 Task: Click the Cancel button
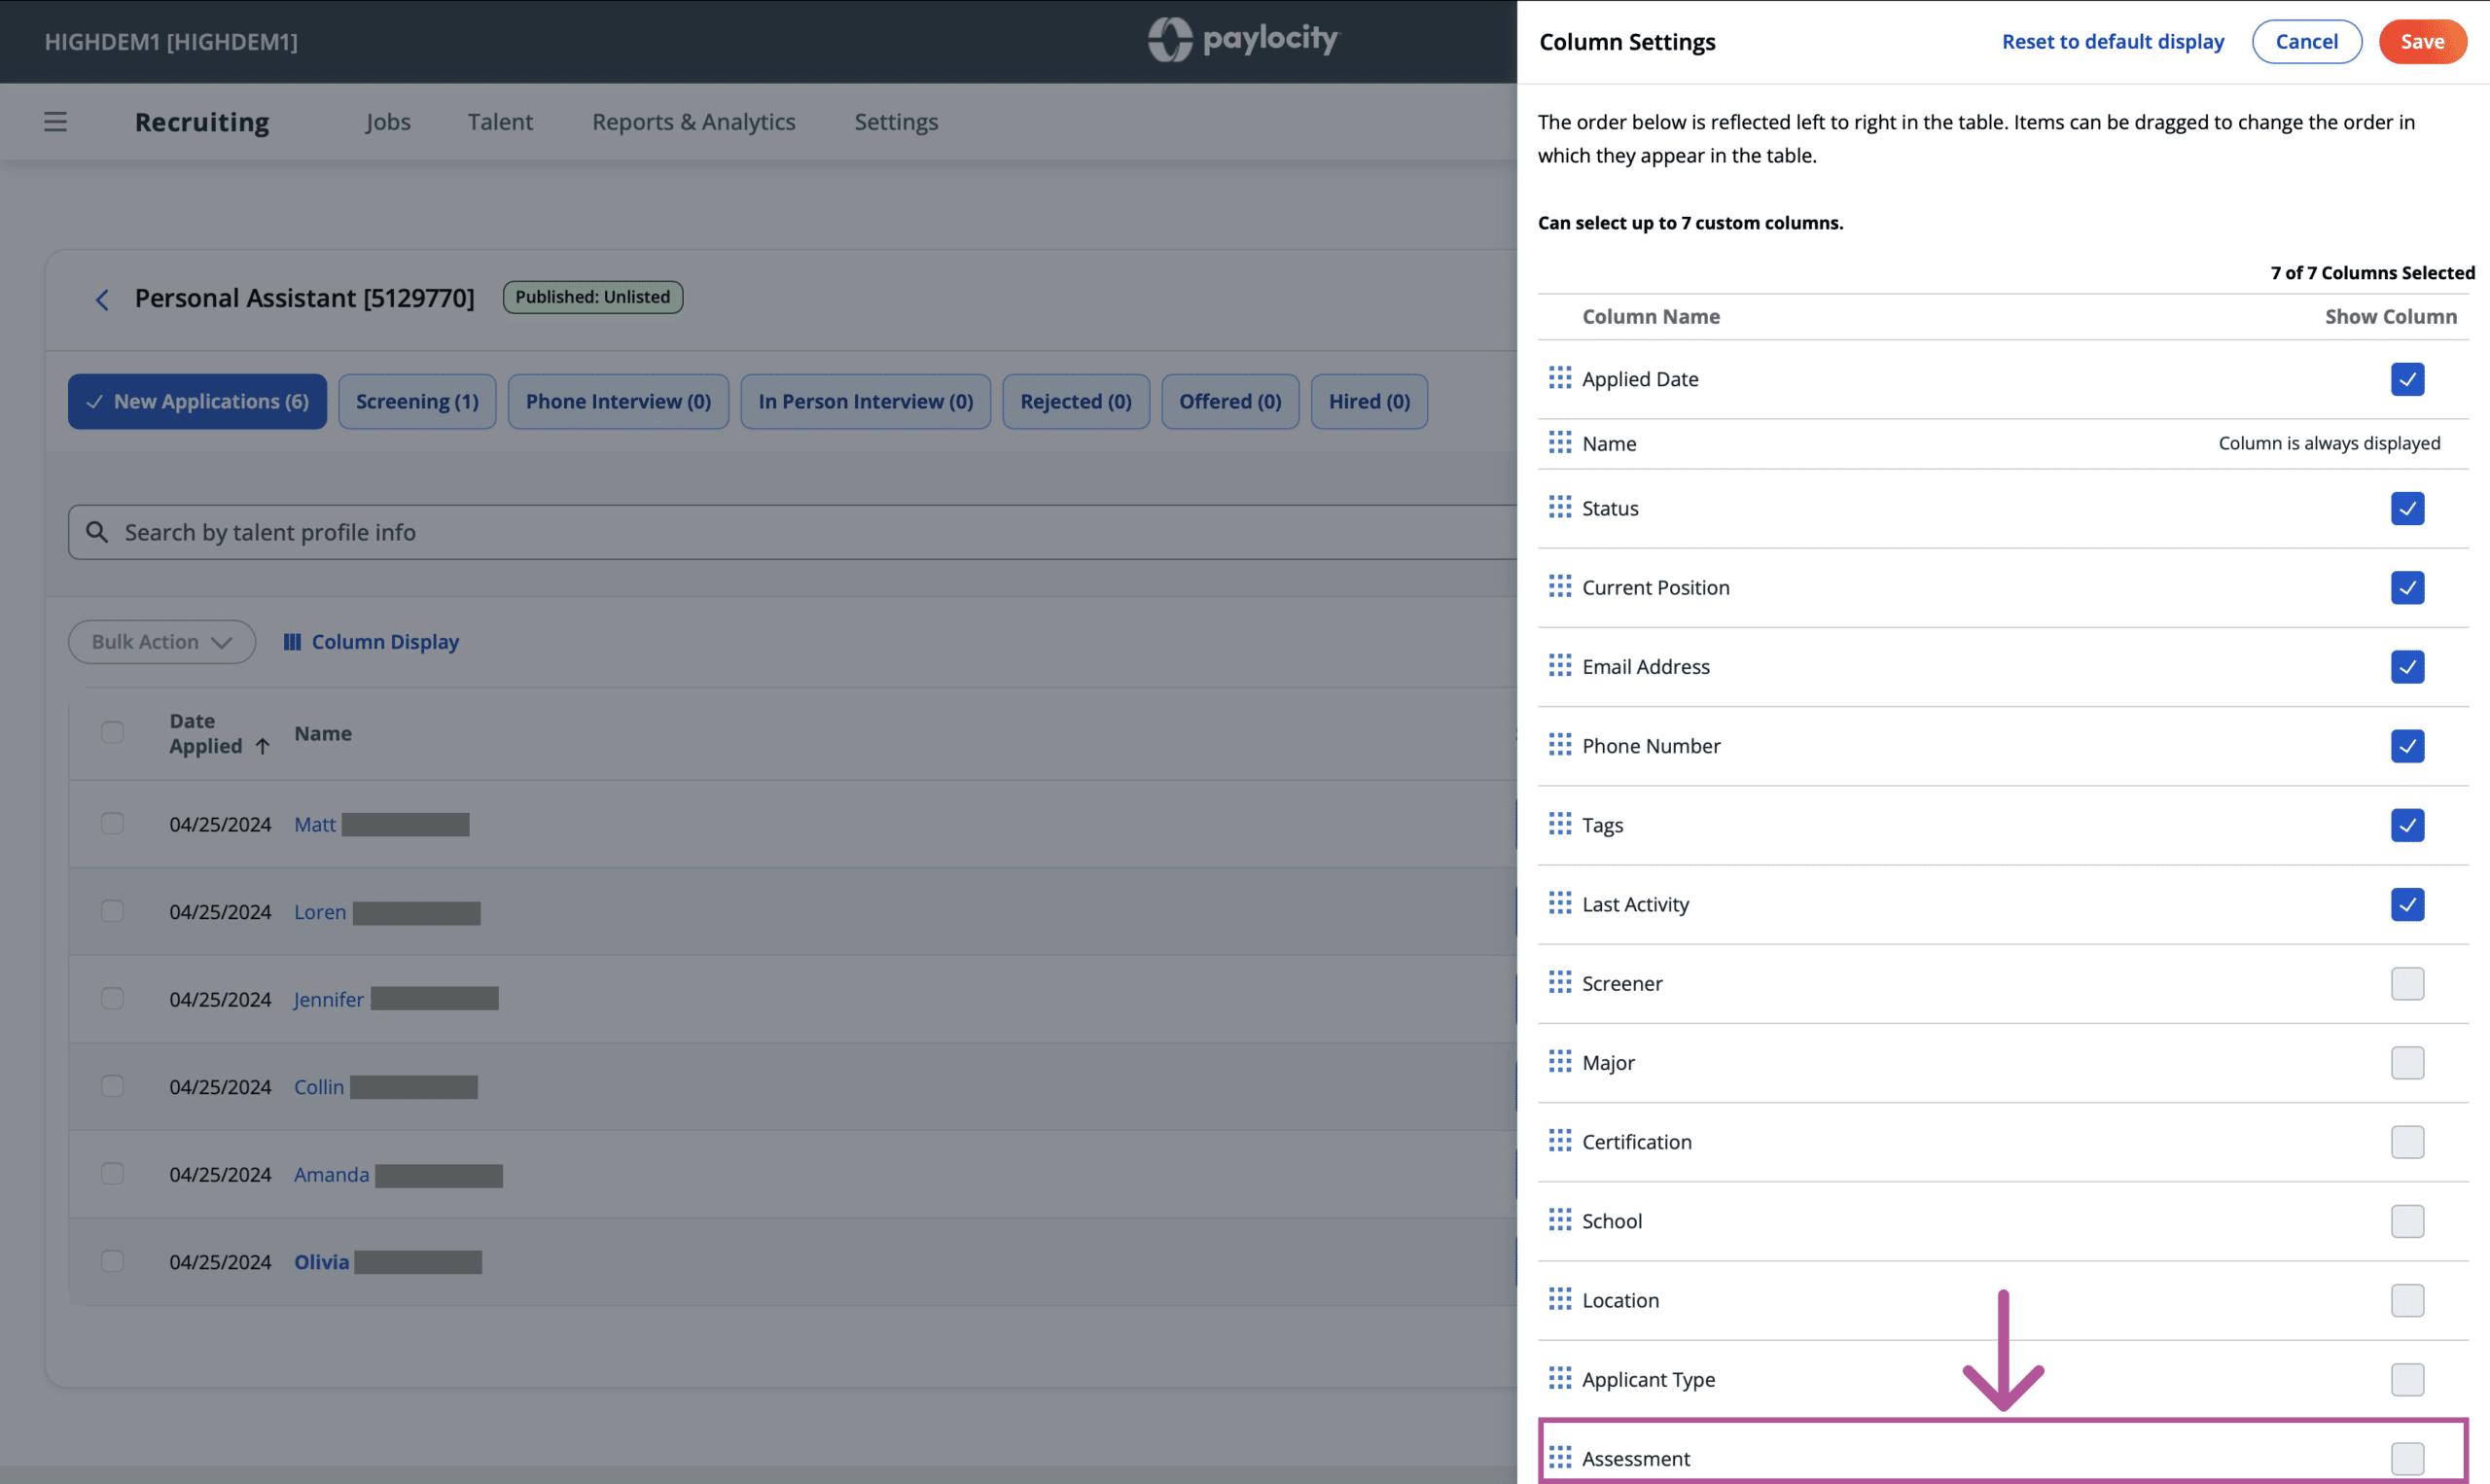click(2306, 41)
